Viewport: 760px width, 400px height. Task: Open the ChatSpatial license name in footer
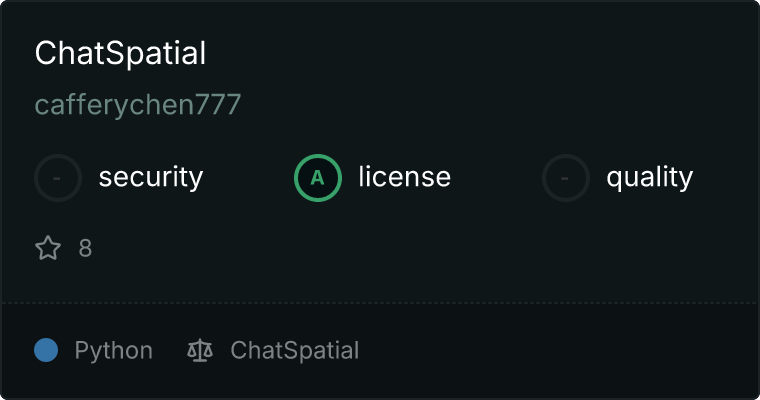[294, 350]
